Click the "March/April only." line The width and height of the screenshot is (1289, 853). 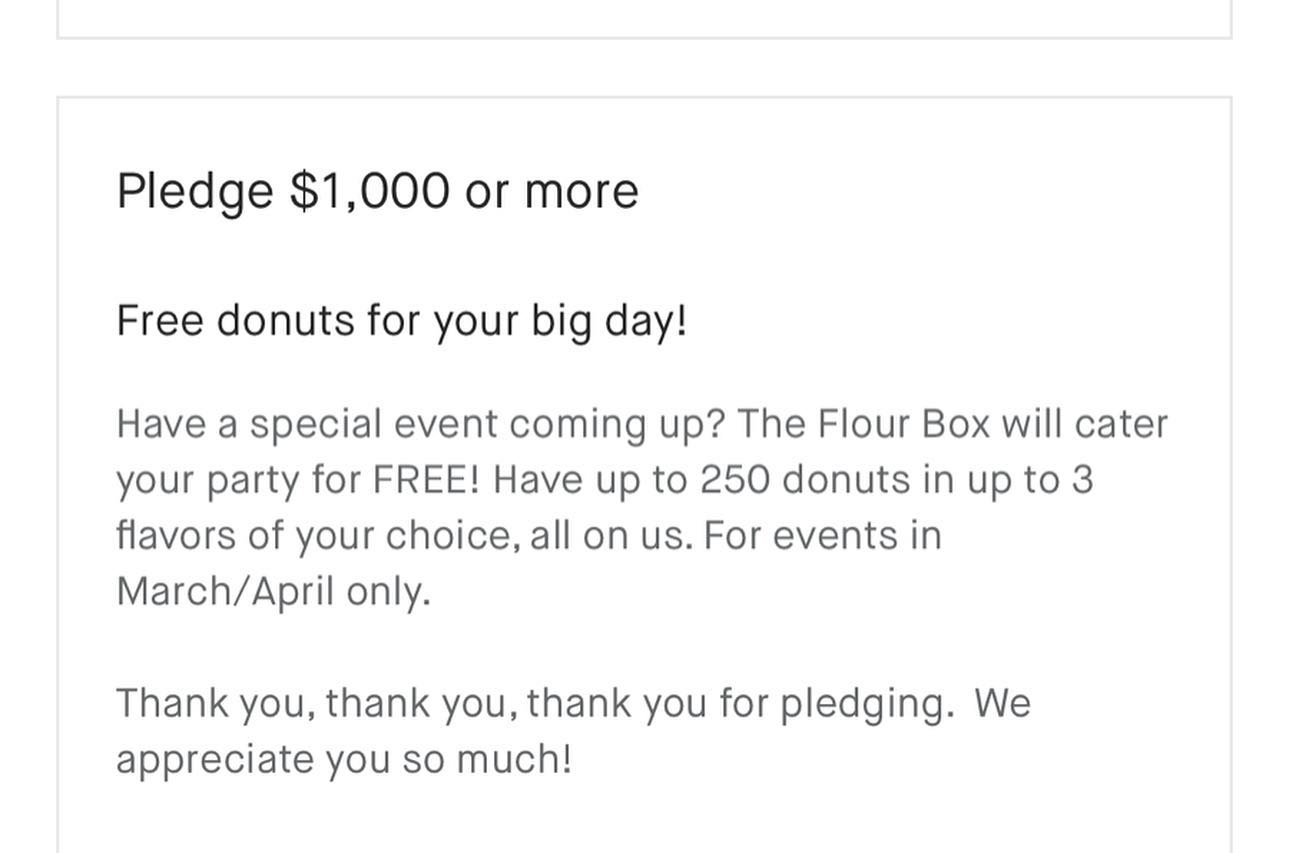(x=273, y=592)
